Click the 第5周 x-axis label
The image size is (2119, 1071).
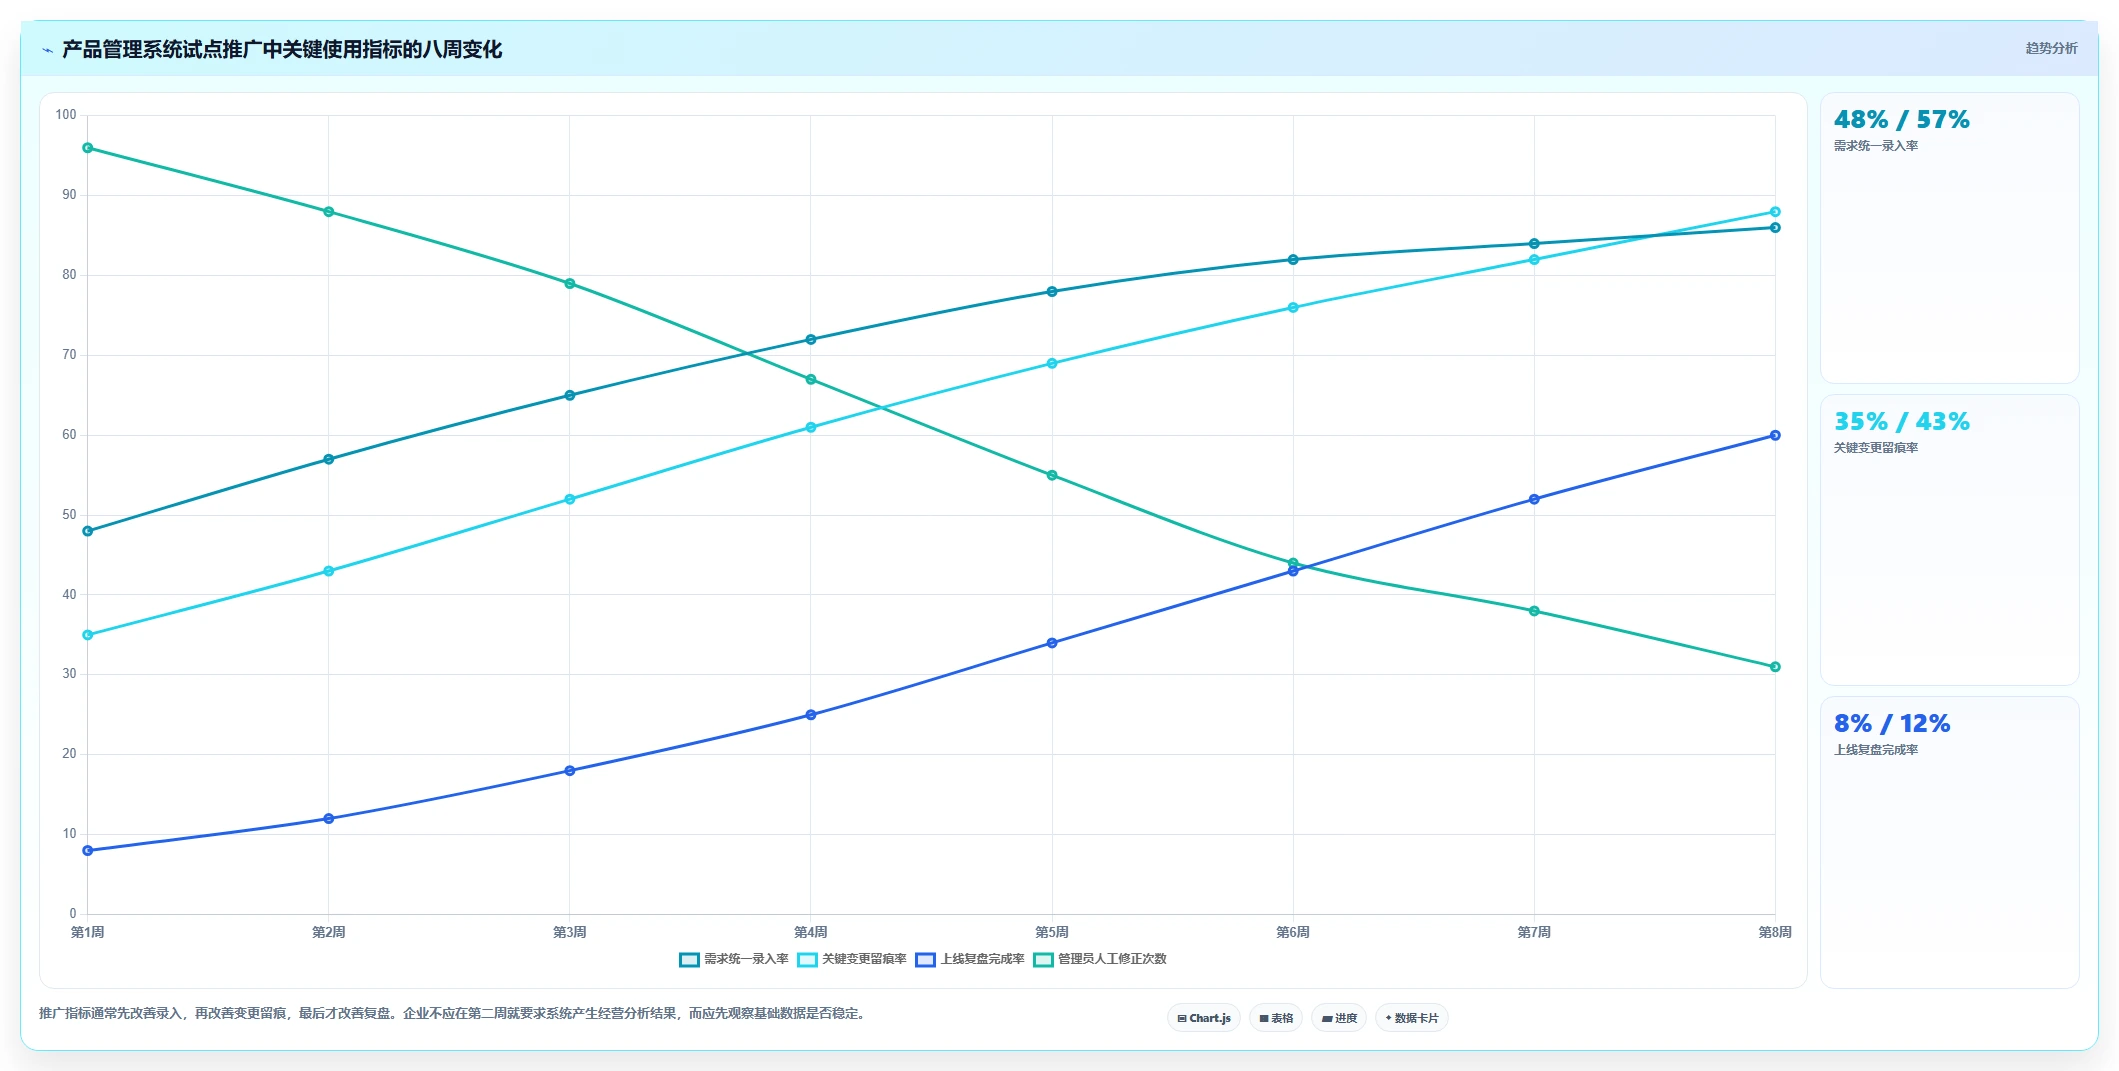click(1052, 932)
